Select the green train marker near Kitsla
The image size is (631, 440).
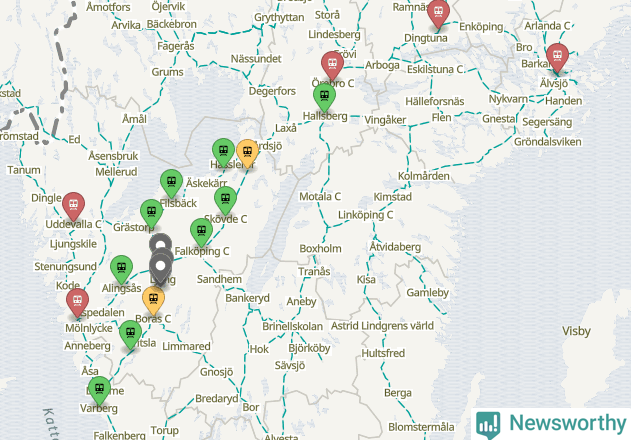[x=130, y=334]
